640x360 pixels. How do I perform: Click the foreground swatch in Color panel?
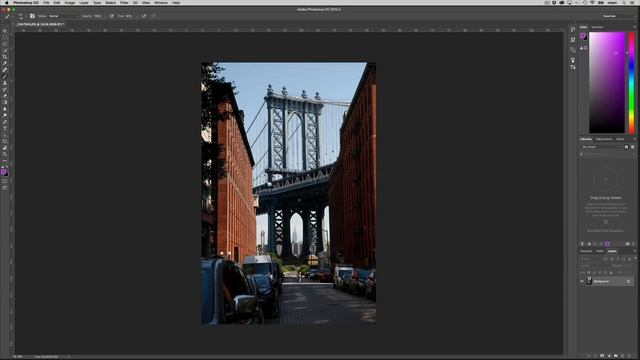pos(583,36)
